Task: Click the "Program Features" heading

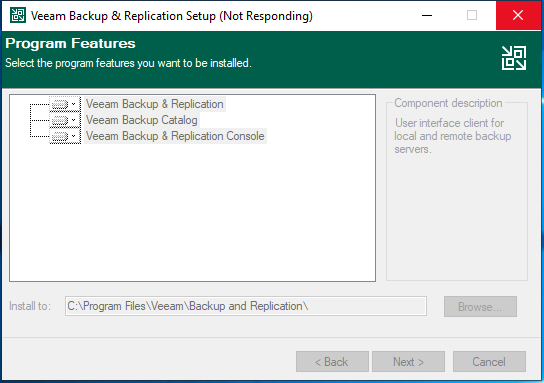Action: tap(70, 43)
